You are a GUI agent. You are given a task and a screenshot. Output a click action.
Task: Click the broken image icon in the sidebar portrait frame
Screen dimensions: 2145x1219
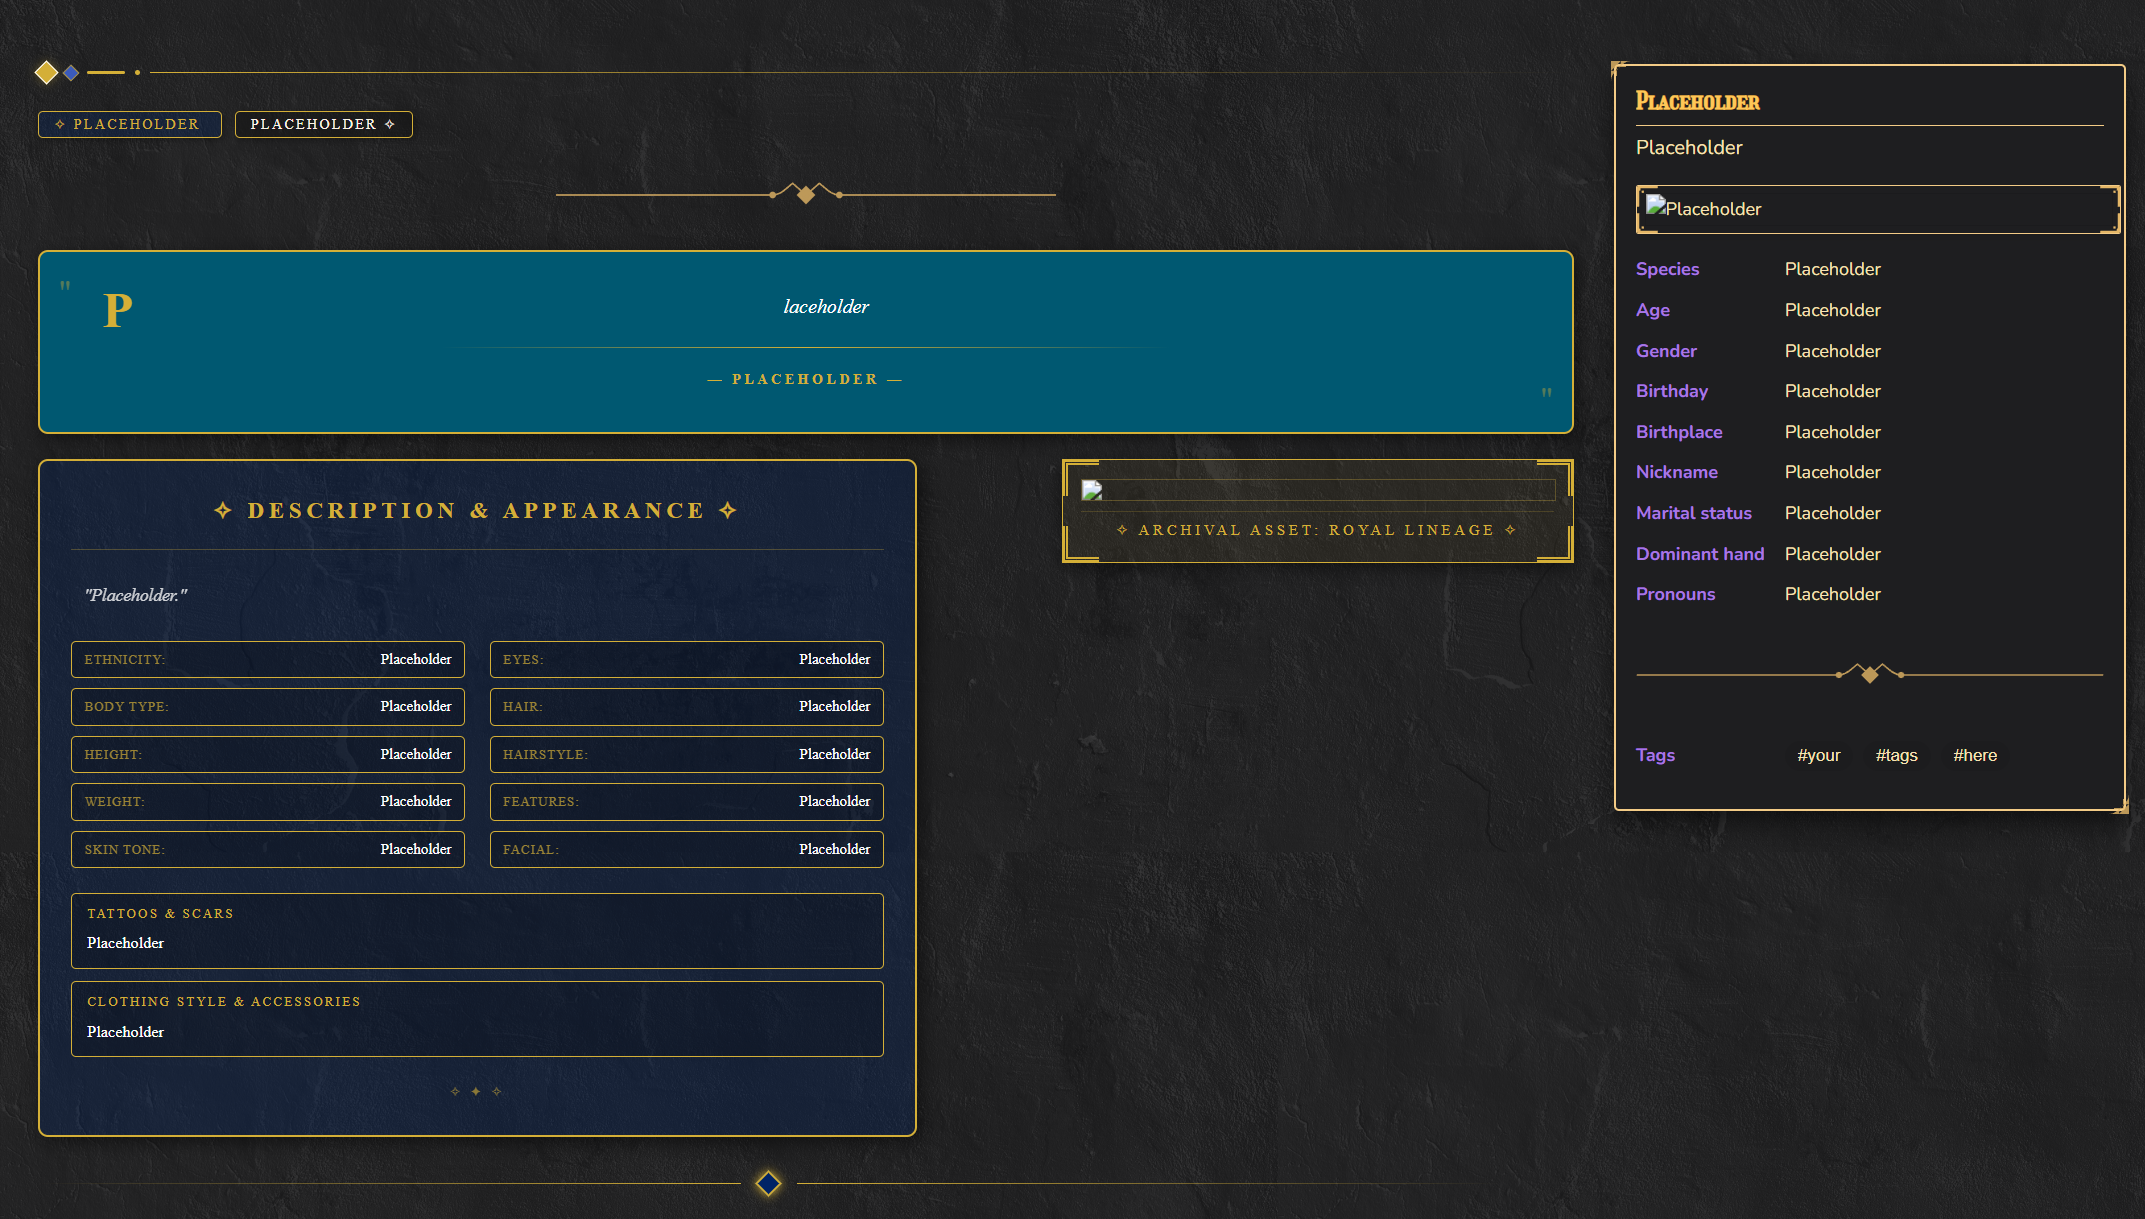1656,208
